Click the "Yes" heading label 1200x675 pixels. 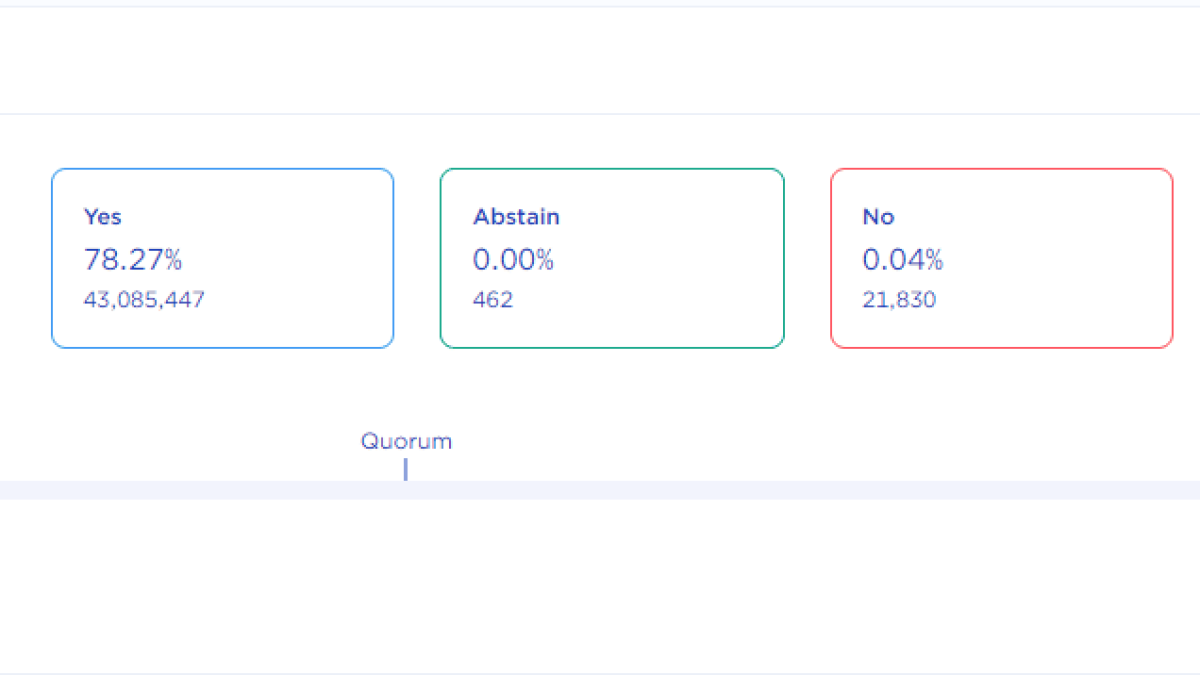(103, 217)
